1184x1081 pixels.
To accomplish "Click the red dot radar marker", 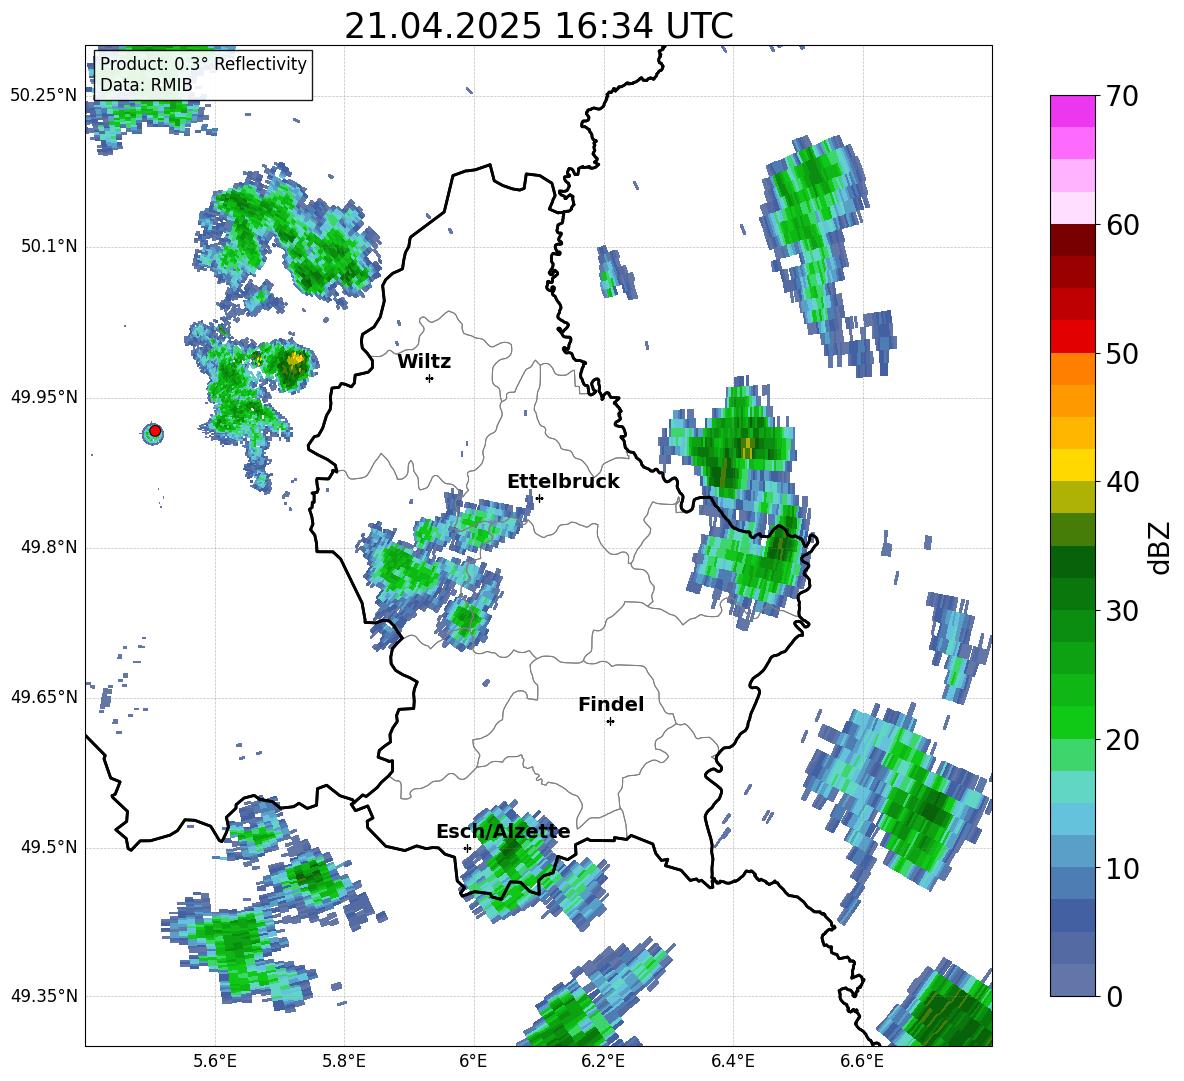I will tap(155, 431).
